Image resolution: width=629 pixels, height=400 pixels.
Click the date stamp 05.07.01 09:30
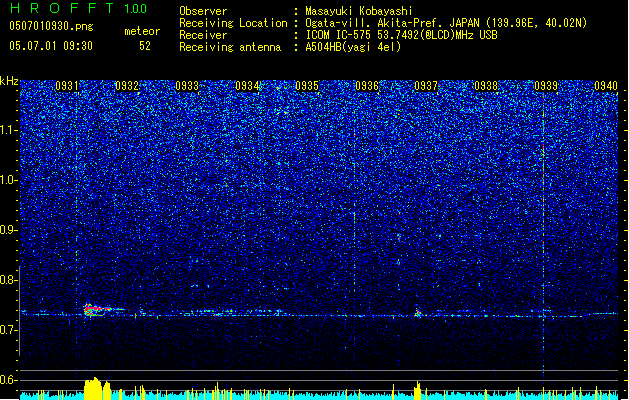(51, 46)
